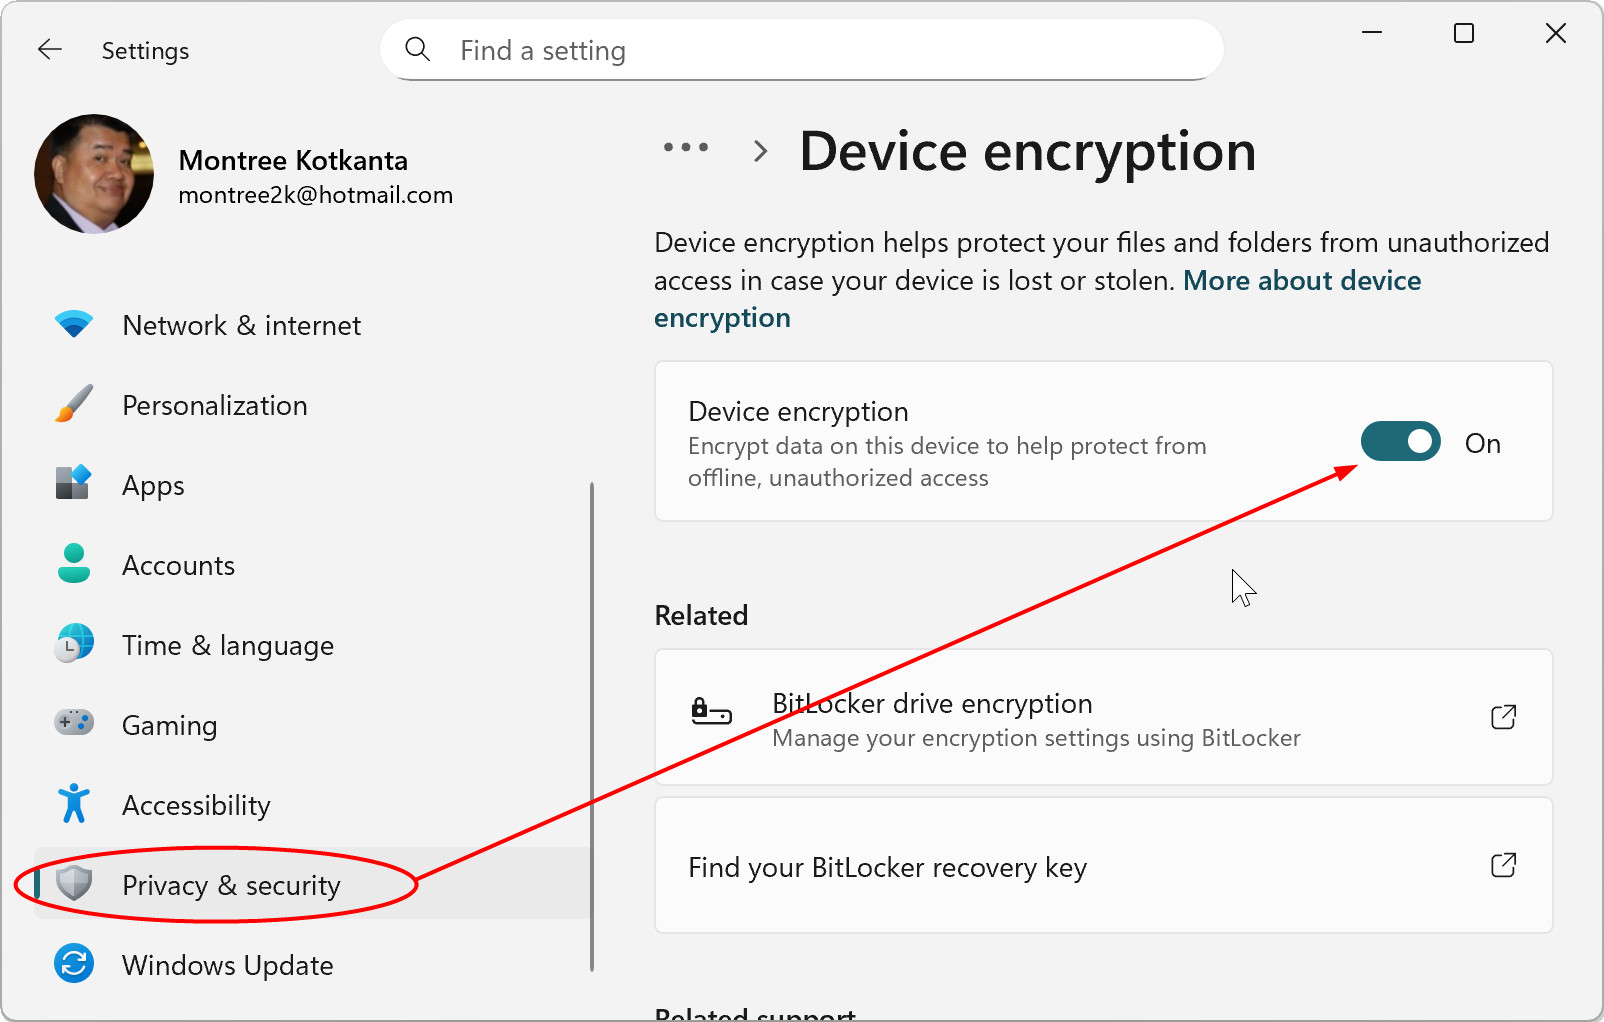The height and width of the screenshot is (1022, 1604).
Task: Select the Network & internet icon
Action: pos(73,324)
